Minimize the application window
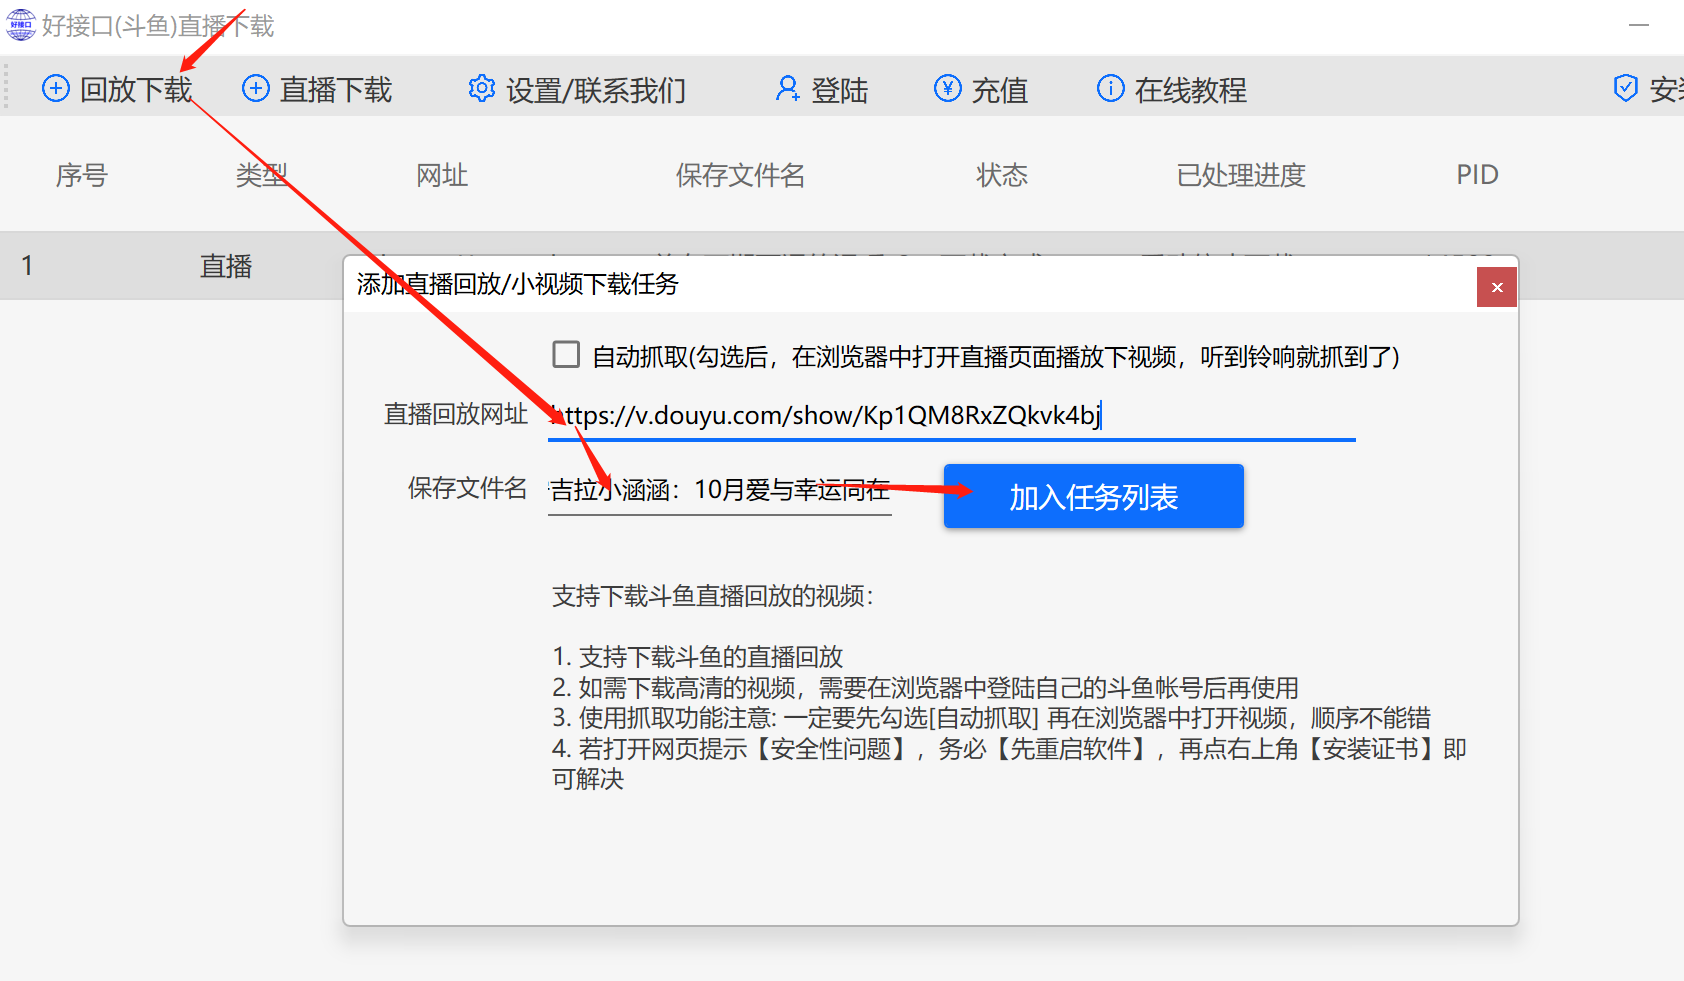 coord(1638,25)
